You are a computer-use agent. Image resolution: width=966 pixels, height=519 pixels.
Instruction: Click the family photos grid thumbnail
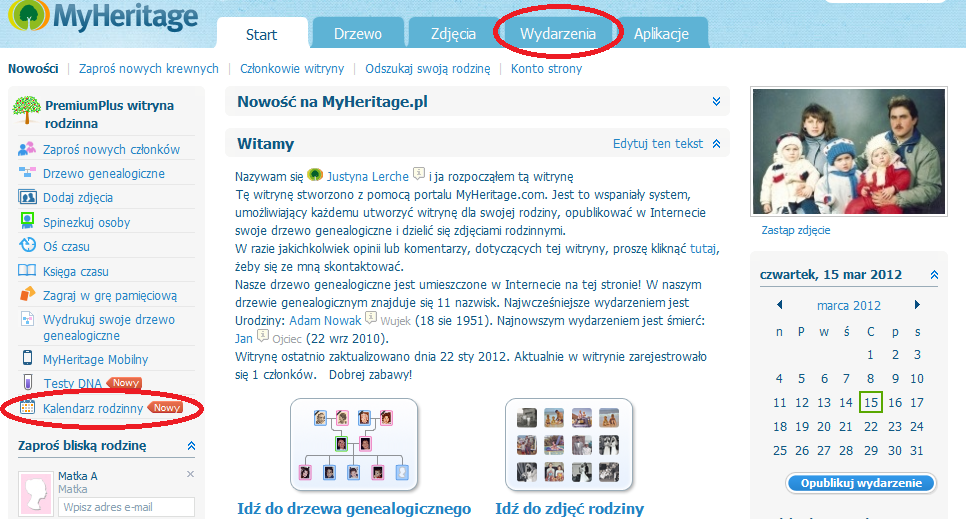(x=569, y=445)
